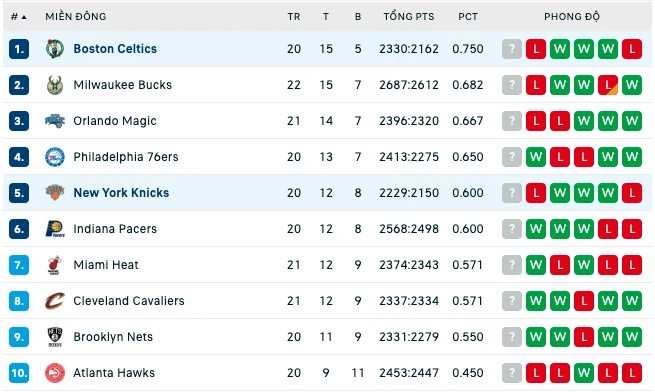Click the Boston Celtics team logo
Screen dimensions: 655x392
55,49
